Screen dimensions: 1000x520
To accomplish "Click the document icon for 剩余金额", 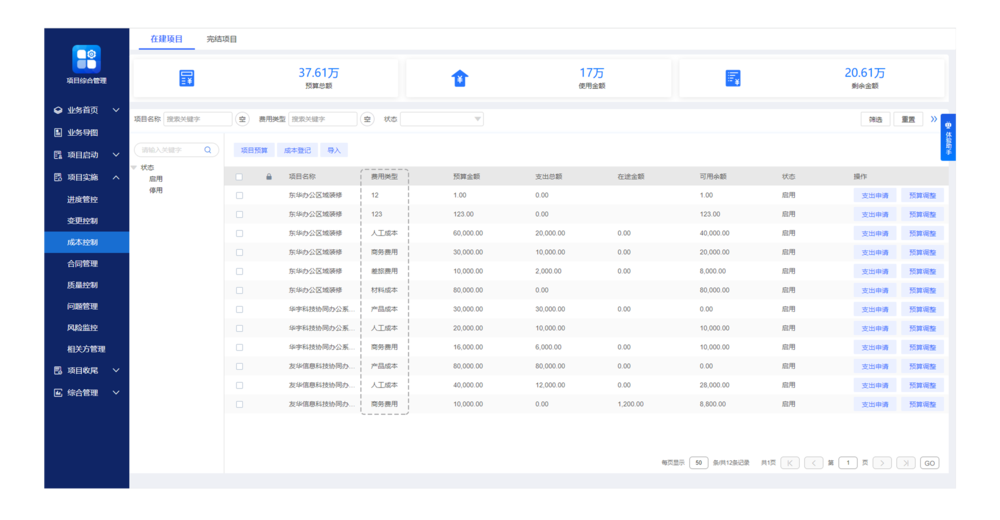I will click(733, 78).
